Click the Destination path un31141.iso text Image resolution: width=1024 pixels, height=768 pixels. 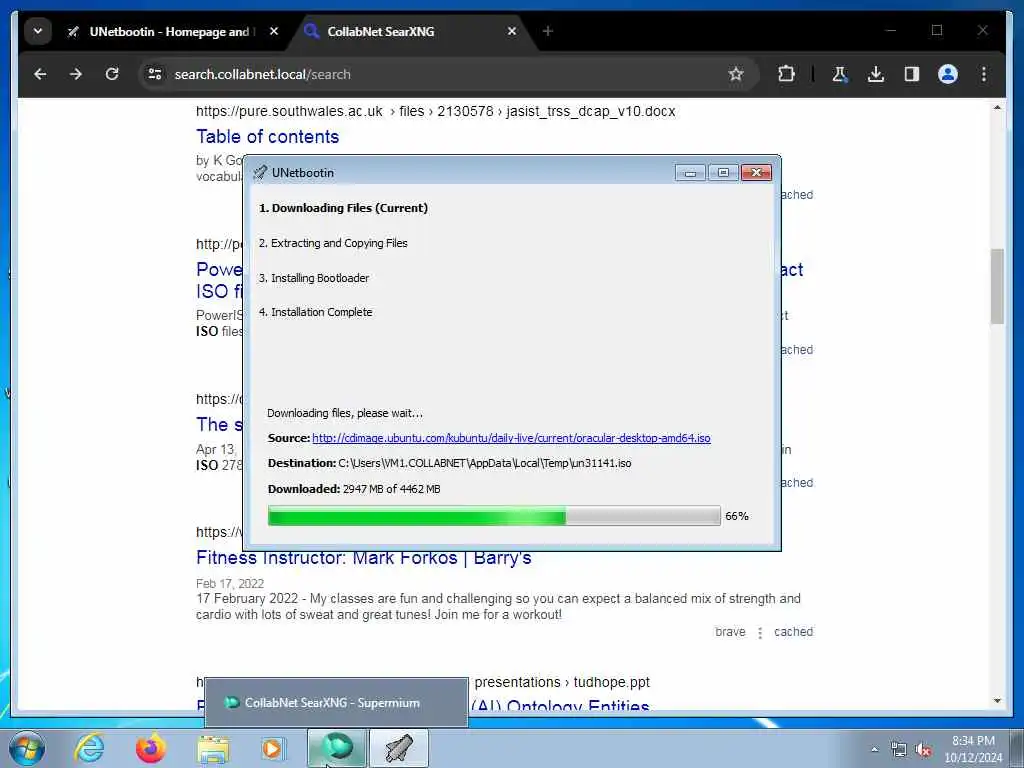point(485,463)
